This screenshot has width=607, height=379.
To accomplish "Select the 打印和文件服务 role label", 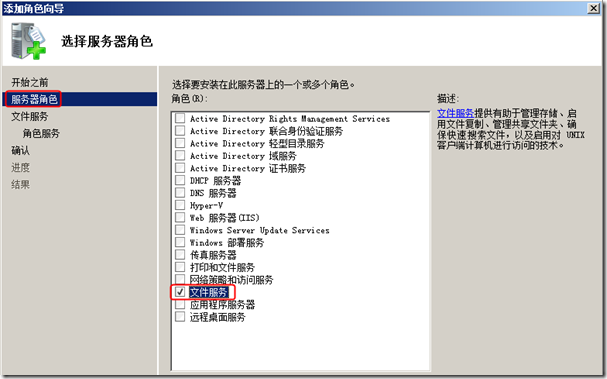I will pos(222,267).
